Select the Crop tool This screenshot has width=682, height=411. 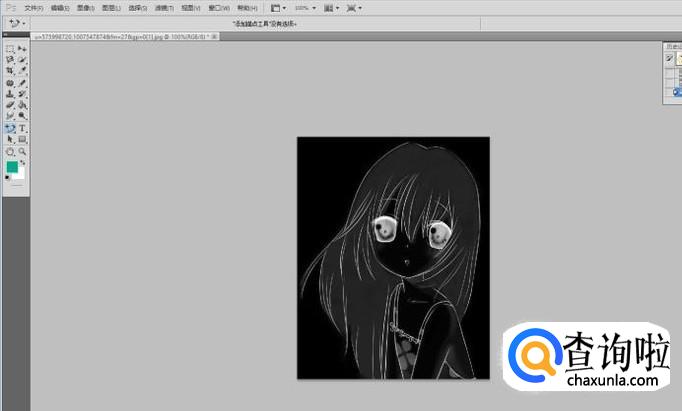[10, 71]
